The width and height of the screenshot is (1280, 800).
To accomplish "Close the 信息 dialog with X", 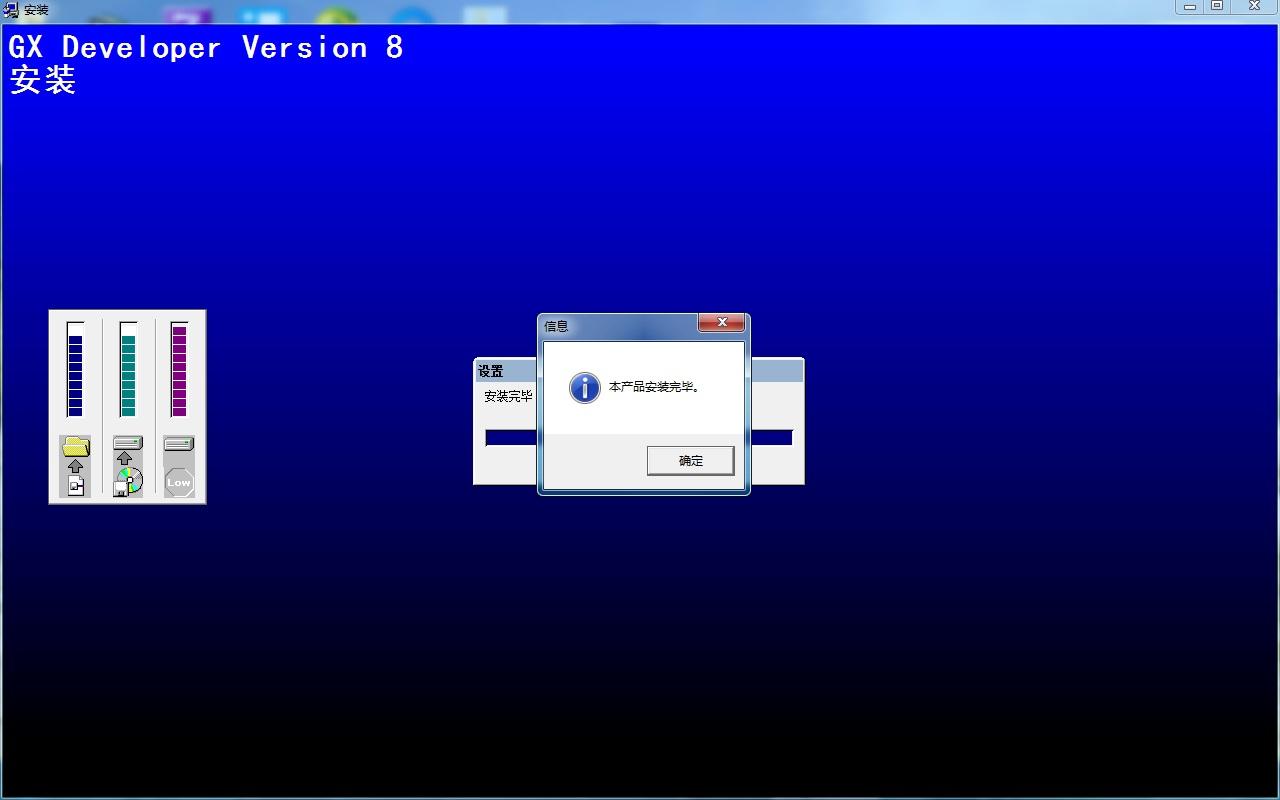I will [x=721, y=323].
